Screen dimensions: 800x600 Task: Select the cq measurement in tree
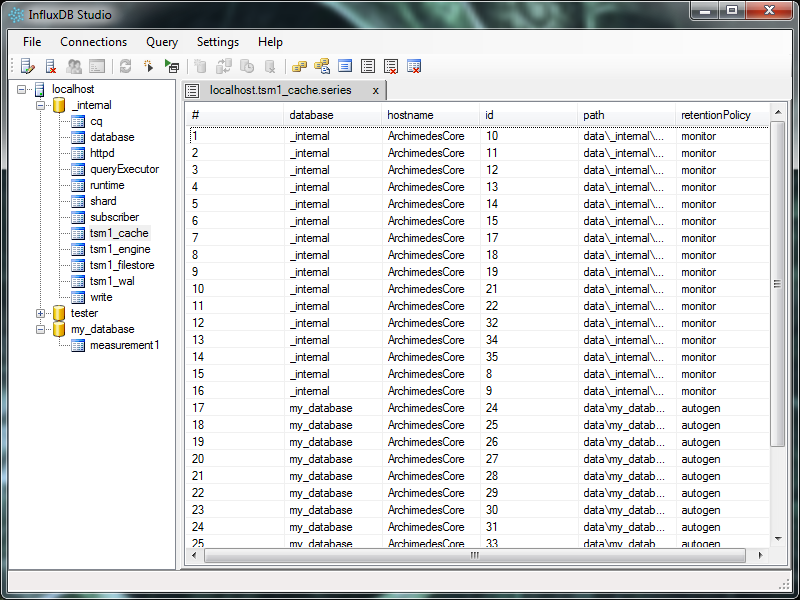click(x=96, y=121)
